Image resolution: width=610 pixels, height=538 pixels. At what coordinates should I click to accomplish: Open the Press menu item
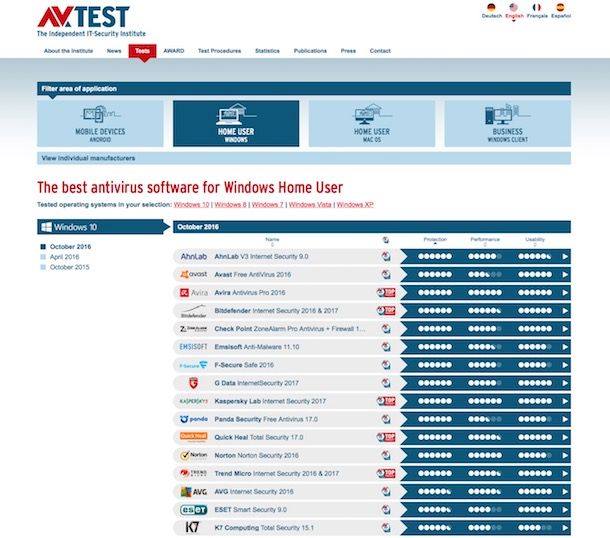coord(348,51)
